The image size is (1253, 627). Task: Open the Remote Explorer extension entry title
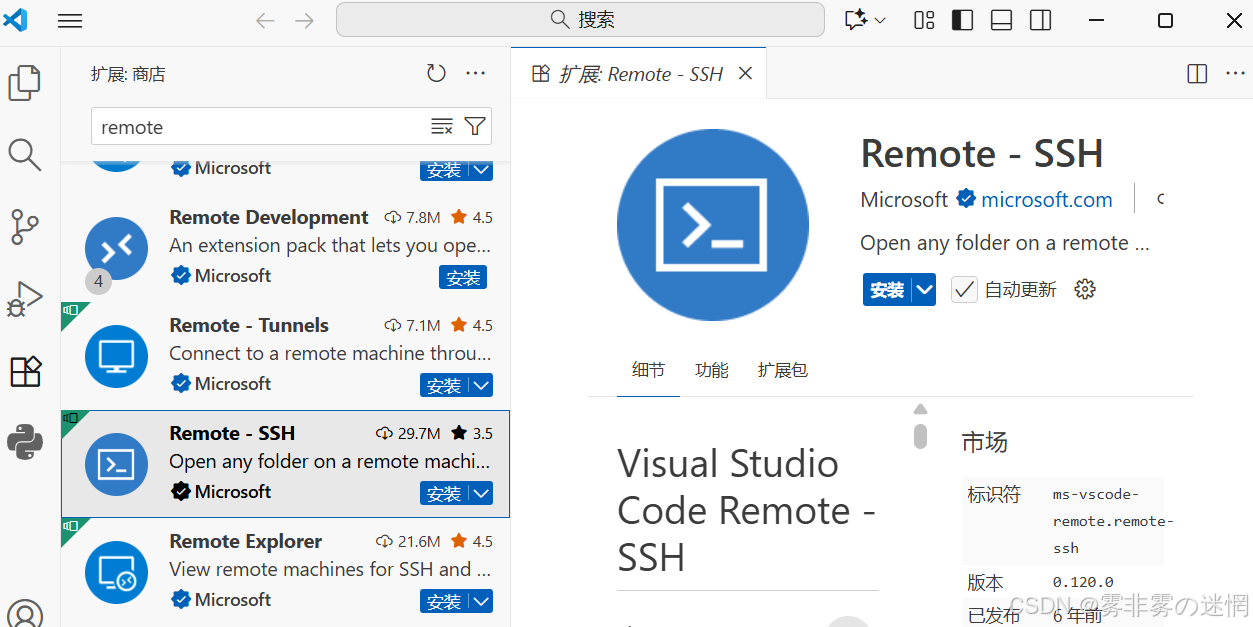246,541
